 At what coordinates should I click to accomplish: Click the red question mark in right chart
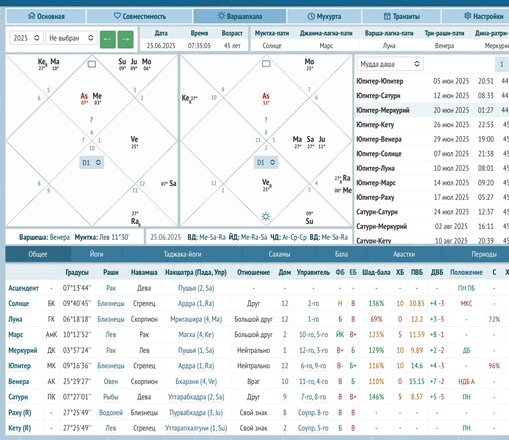266,120
